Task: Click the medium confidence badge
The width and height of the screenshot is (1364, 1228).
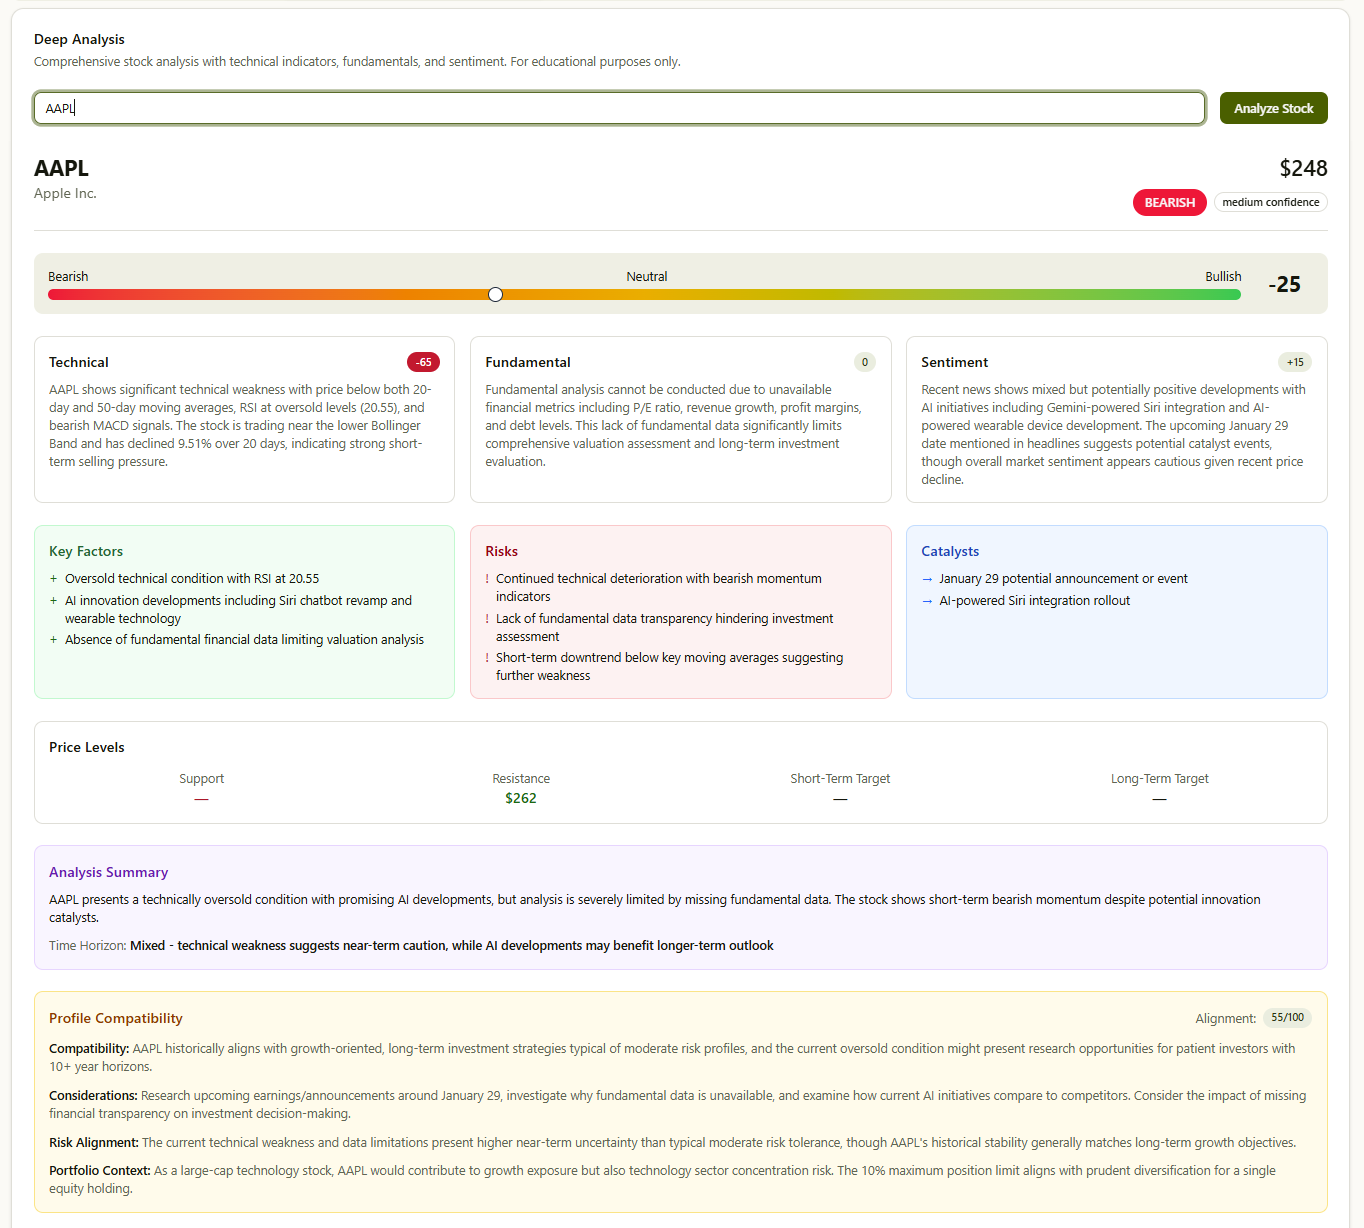Action: coord(1270,202)
